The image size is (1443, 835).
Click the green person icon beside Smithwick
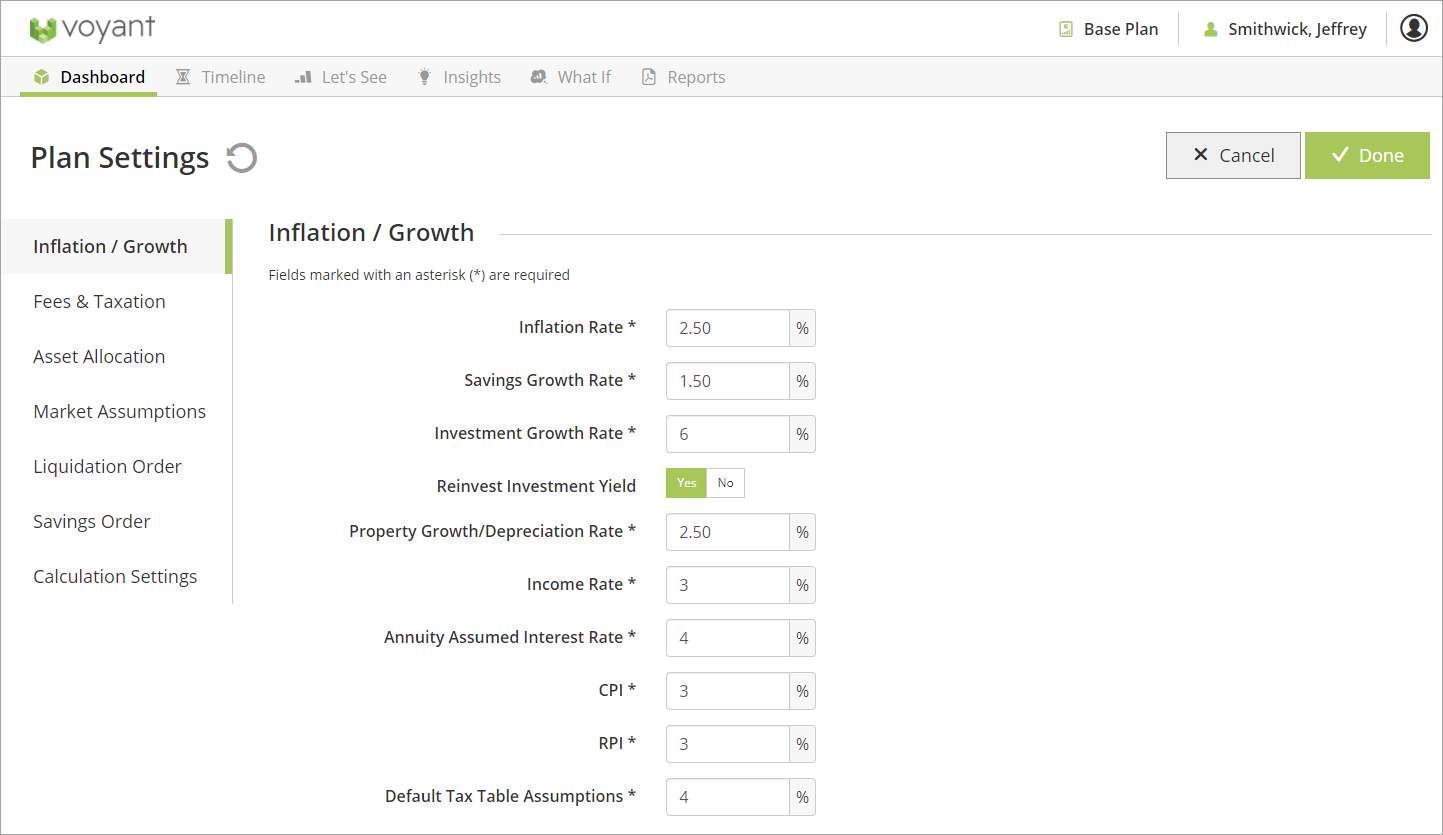coord(1211,29)
